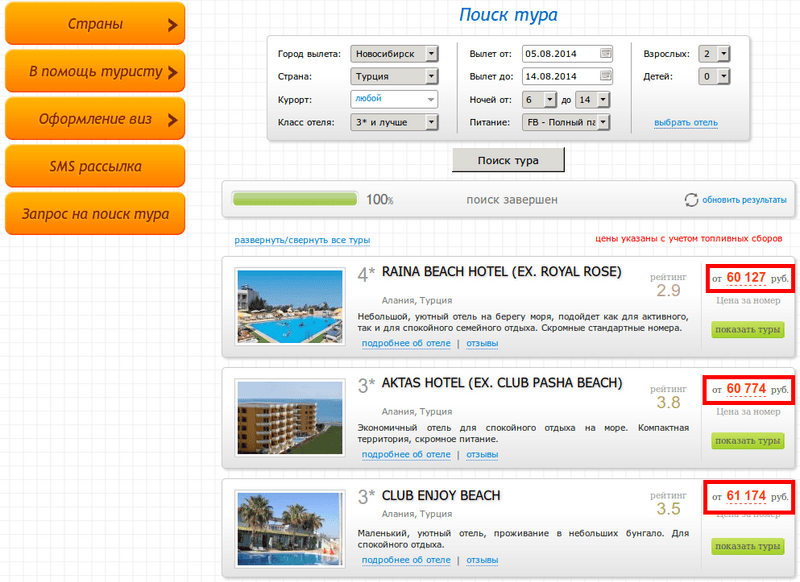Click arrow icon on 'Оформление виз' button

(172, 120)
